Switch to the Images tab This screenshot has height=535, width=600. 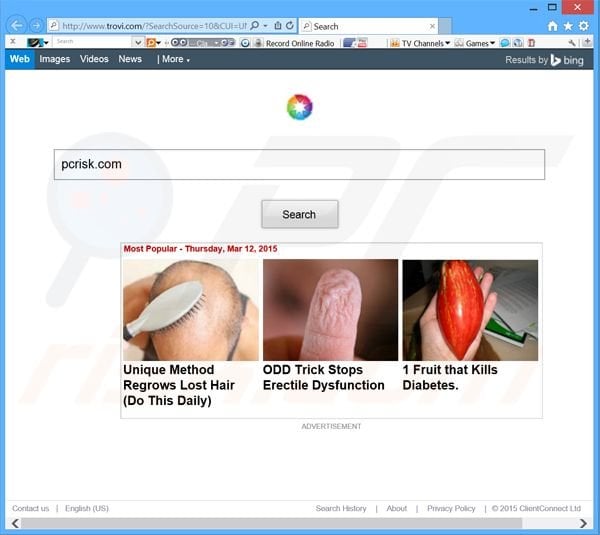coord(55,59)
